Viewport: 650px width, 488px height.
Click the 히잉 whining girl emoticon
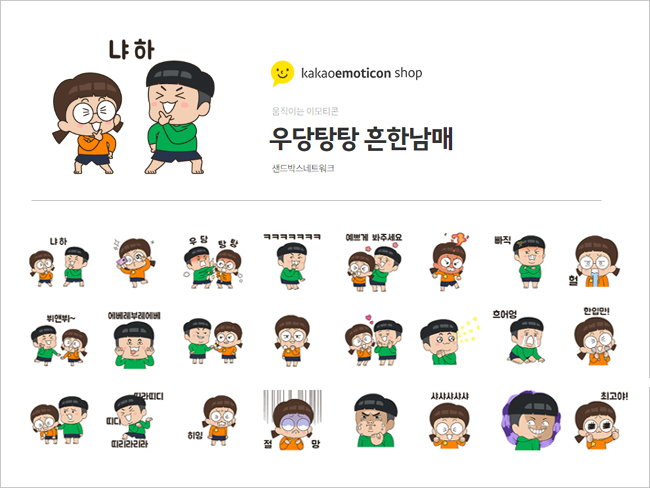click(x=213, y=421)
